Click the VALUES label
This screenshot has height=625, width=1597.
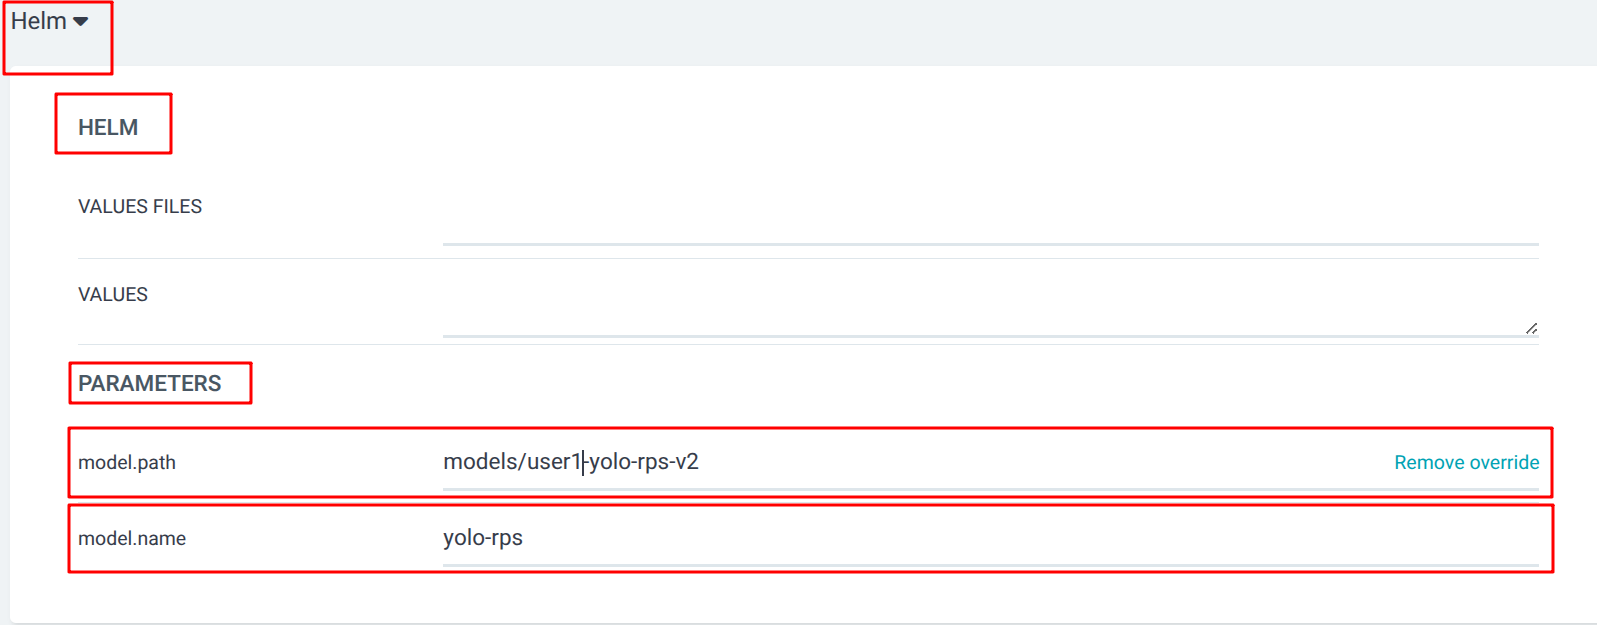point(113,295)
